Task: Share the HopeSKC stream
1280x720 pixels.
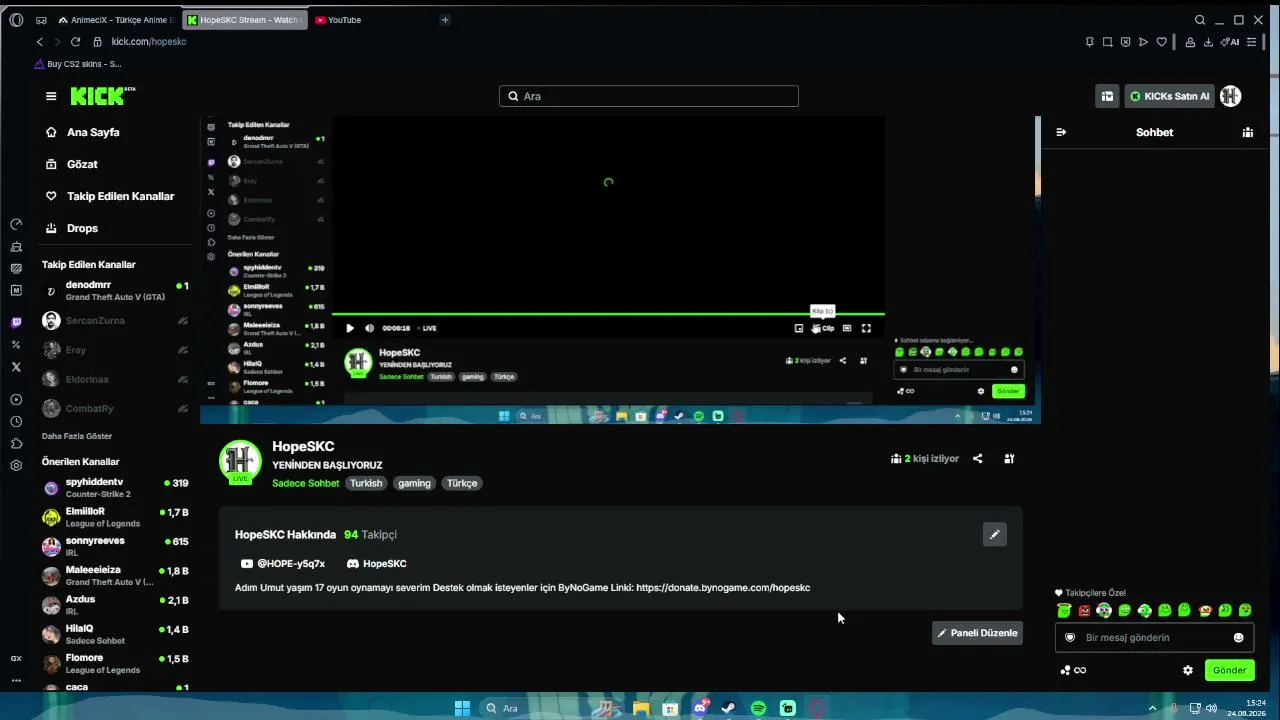Action: 978,459
